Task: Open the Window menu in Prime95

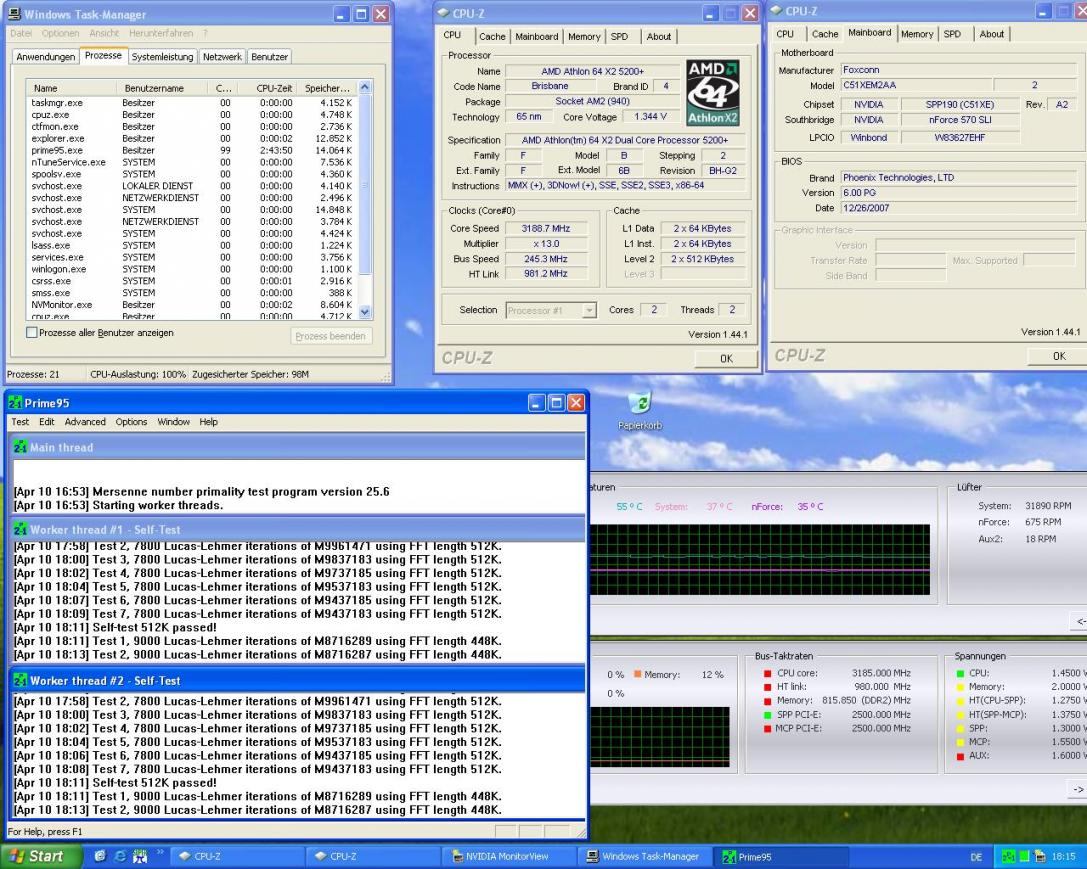Action: (x=173, y=421)
